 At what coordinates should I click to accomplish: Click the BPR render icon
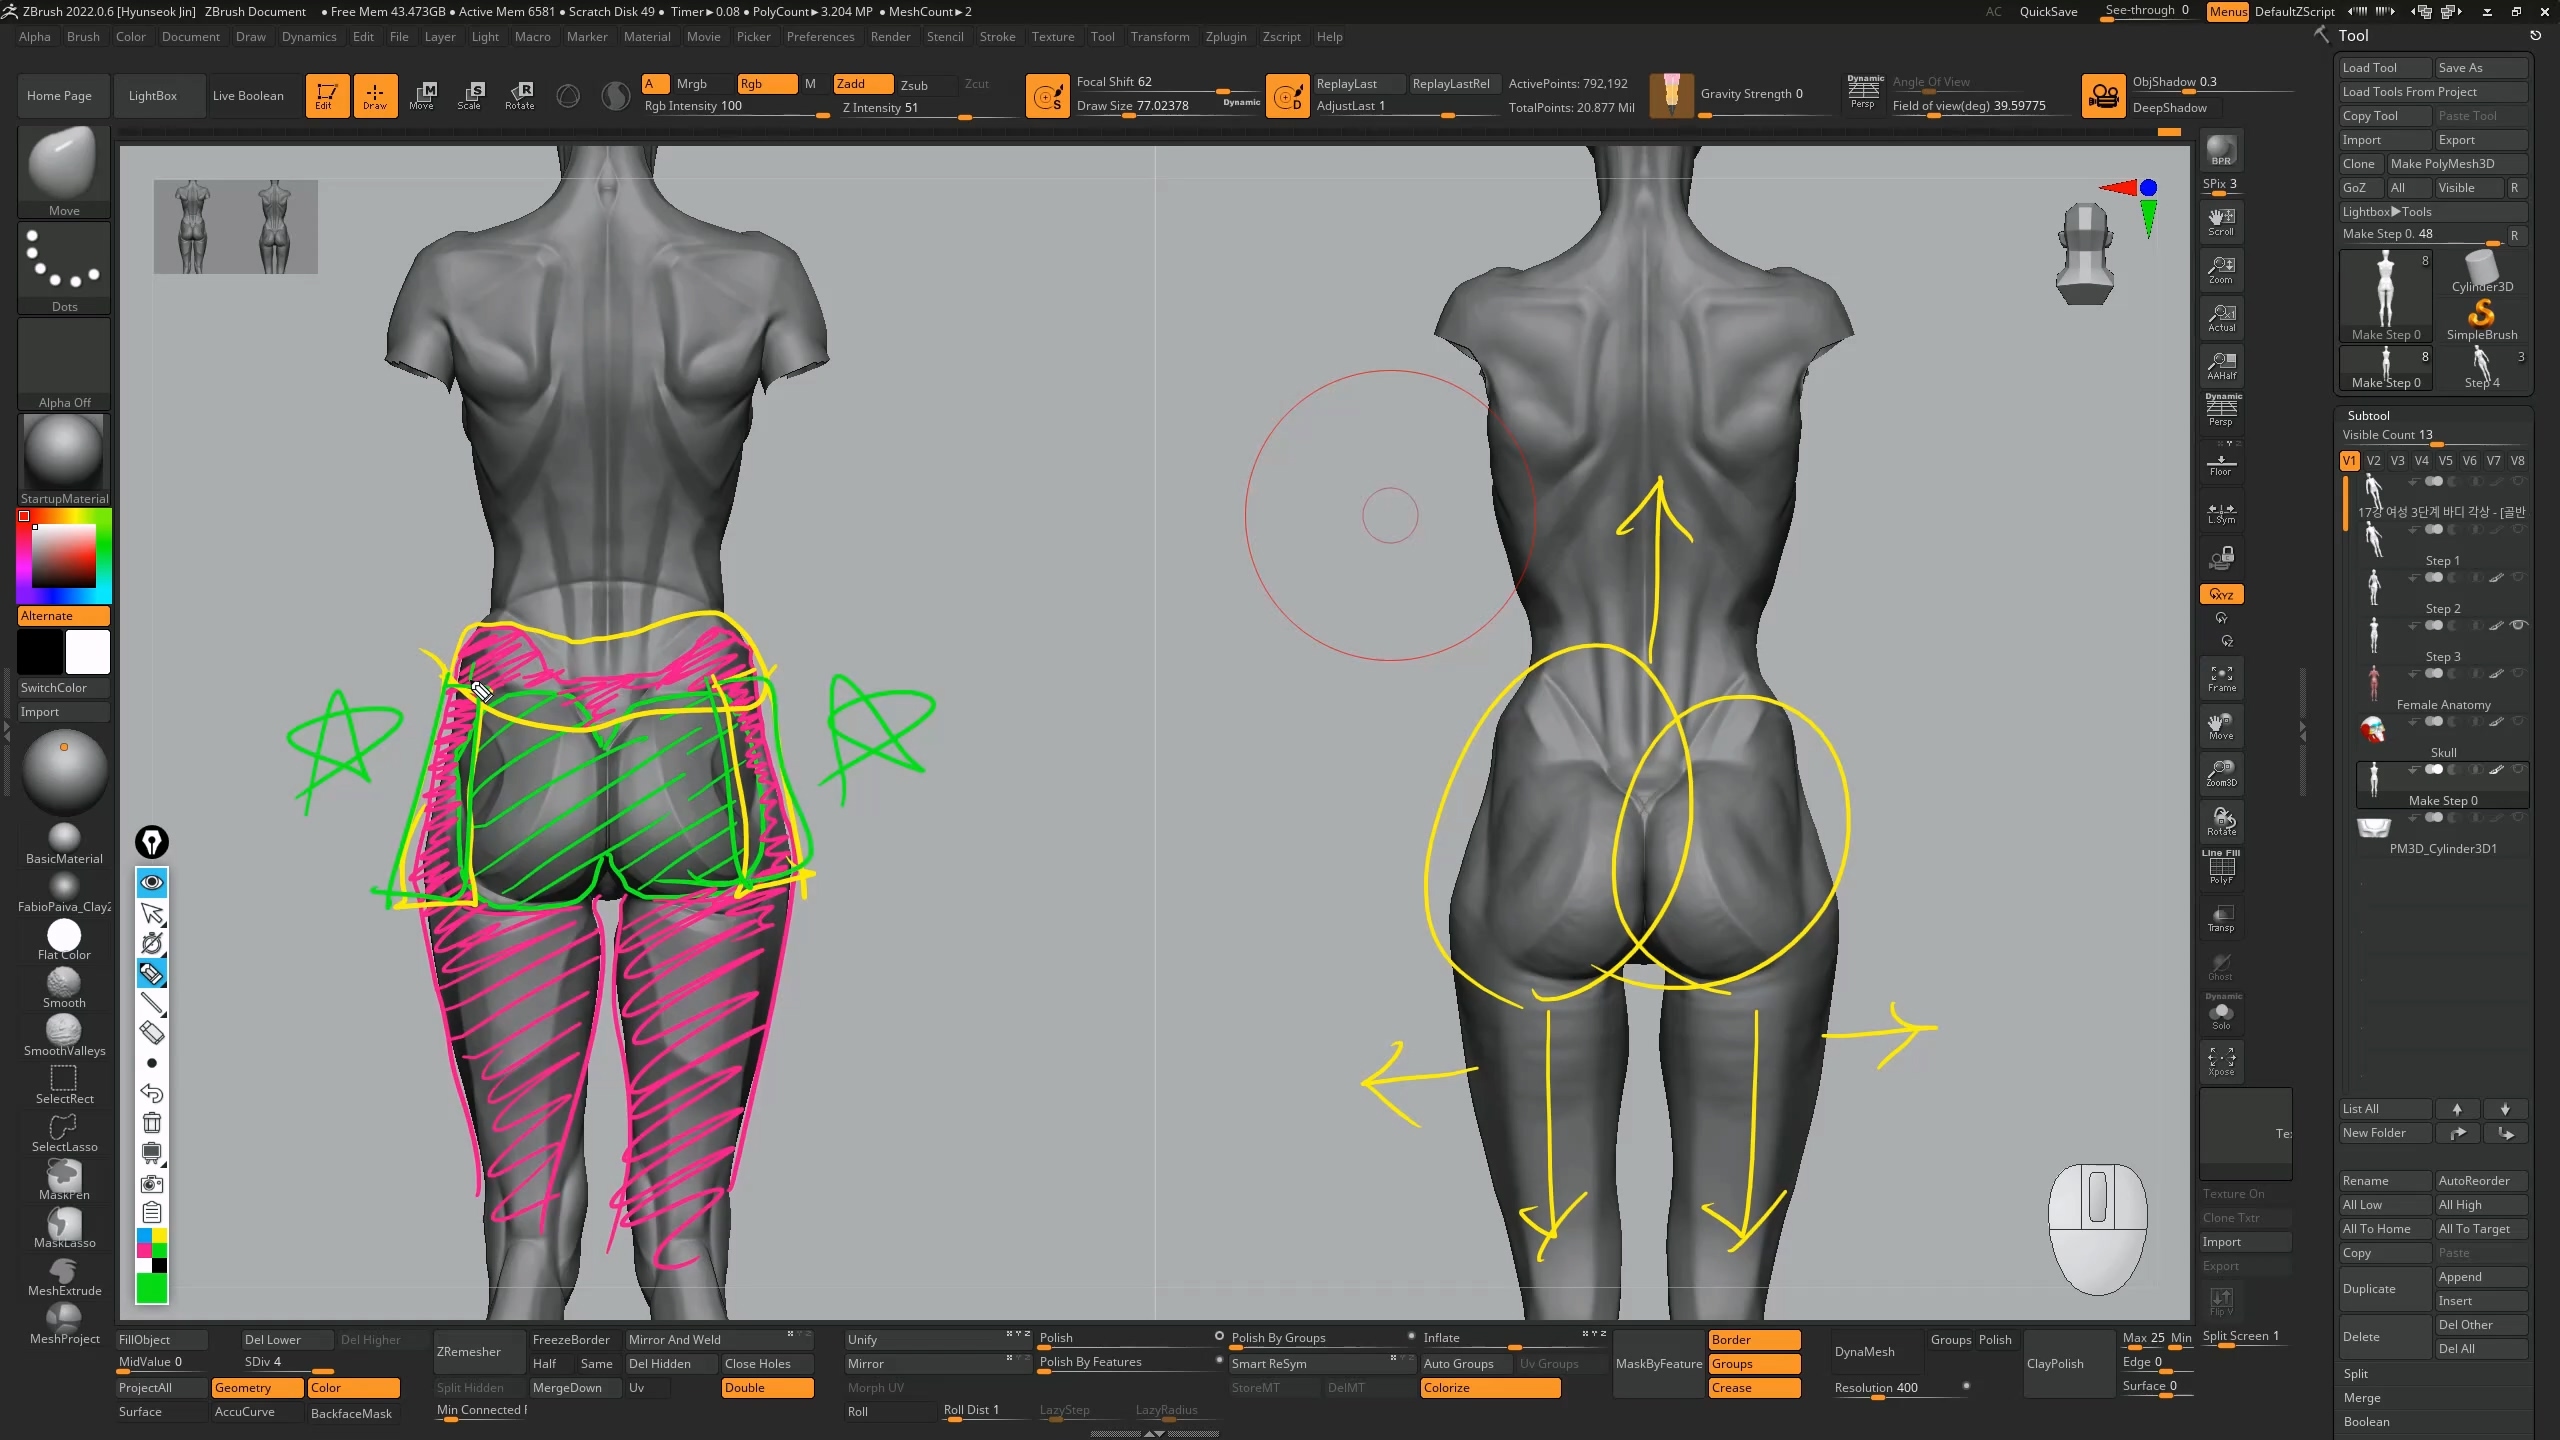tap(2221, 150)
